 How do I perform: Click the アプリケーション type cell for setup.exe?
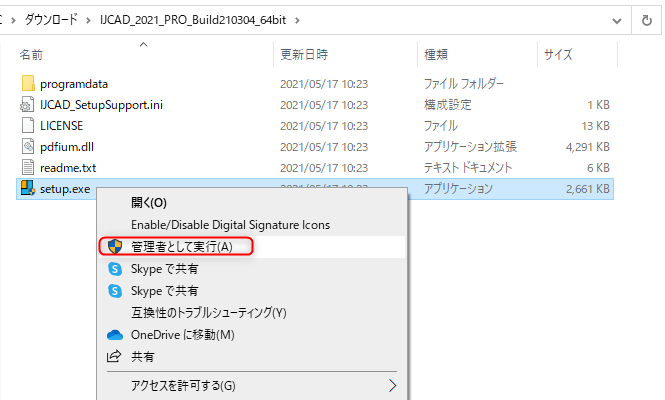(458, 189)
